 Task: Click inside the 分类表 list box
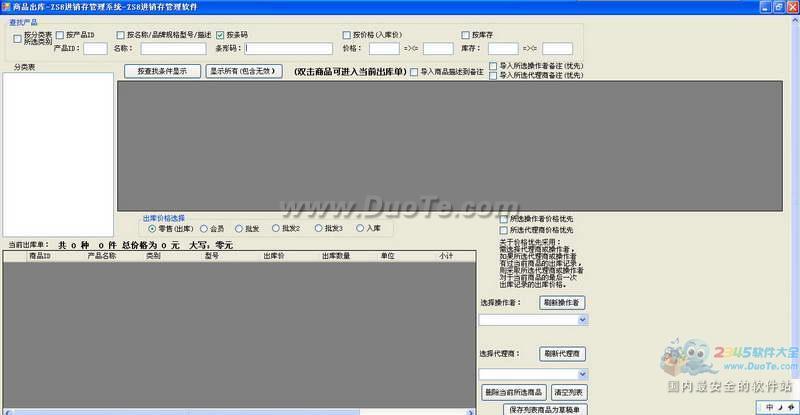58,154
